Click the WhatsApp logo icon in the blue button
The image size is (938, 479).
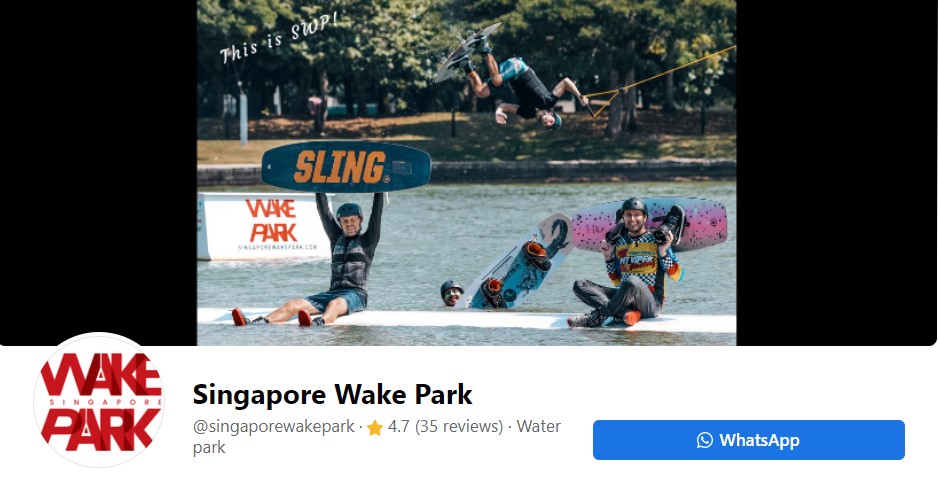point(705,440)
